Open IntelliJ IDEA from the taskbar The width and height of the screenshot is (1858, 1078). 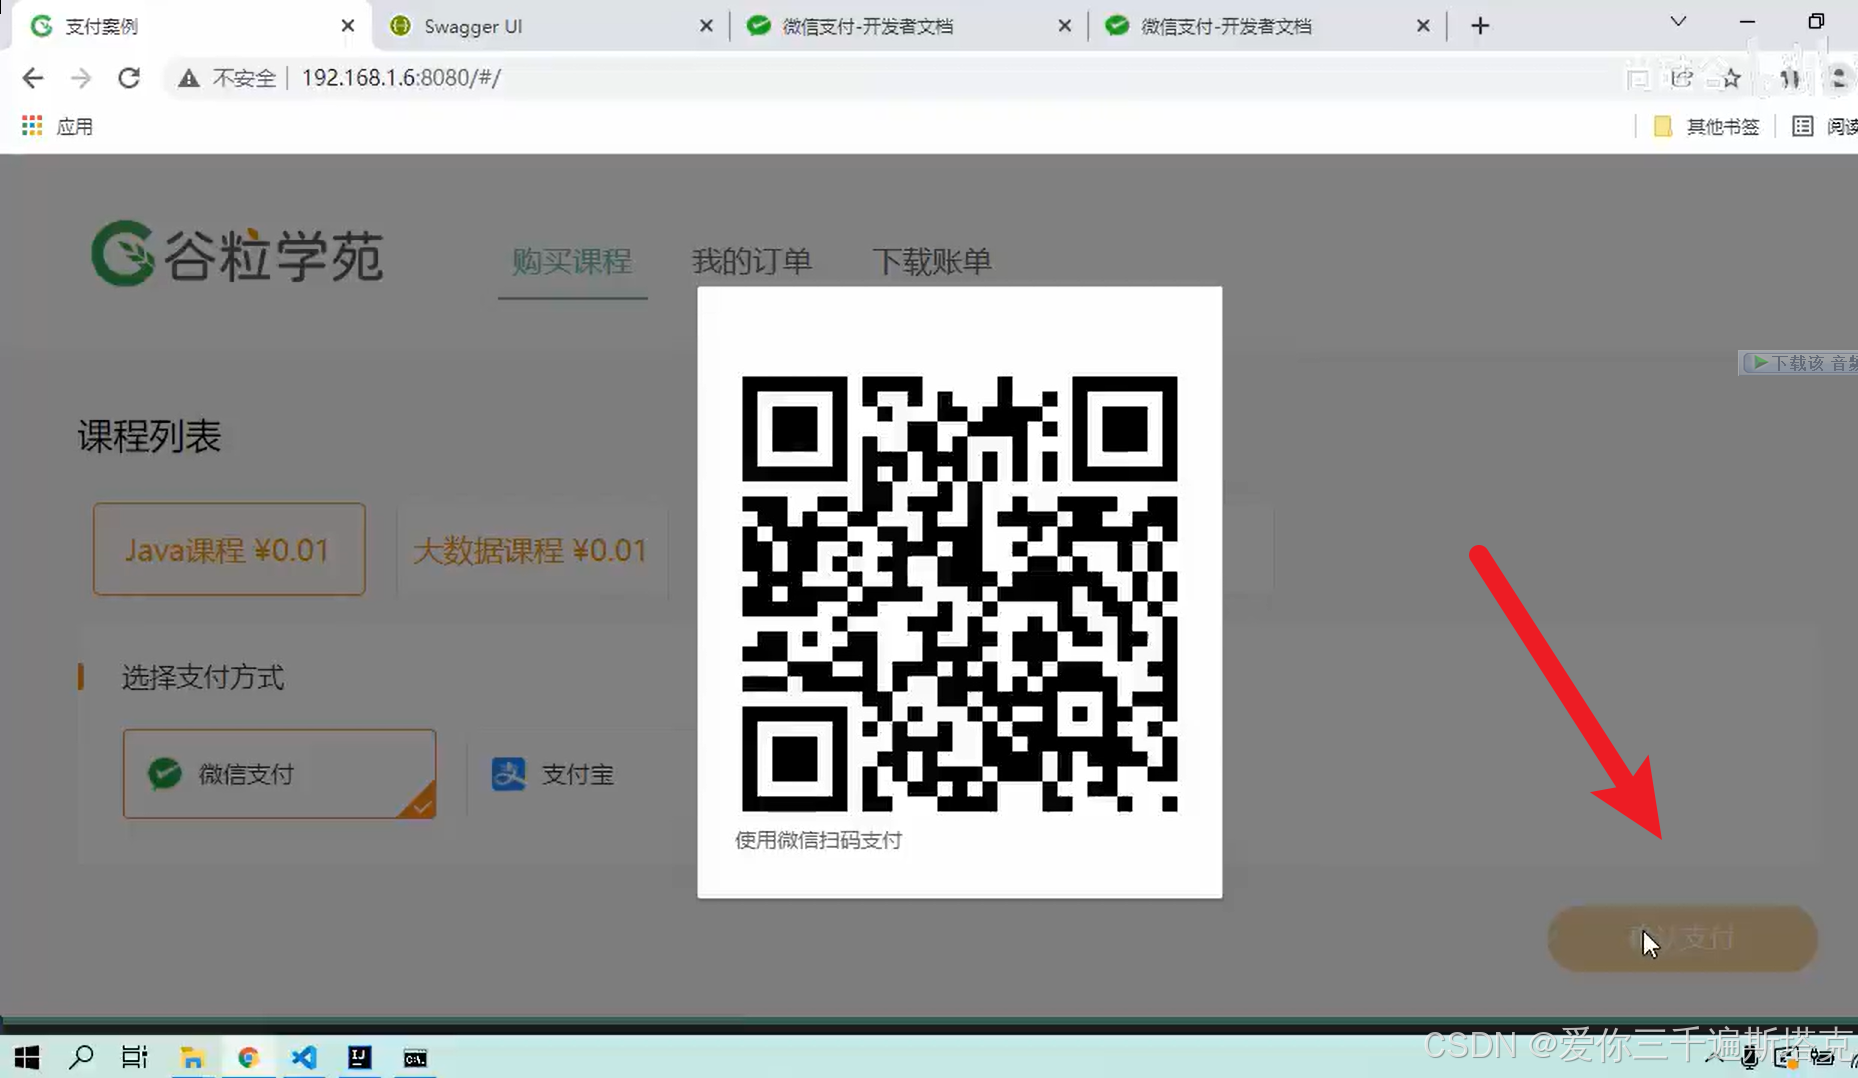click(x=359, y=1058)
